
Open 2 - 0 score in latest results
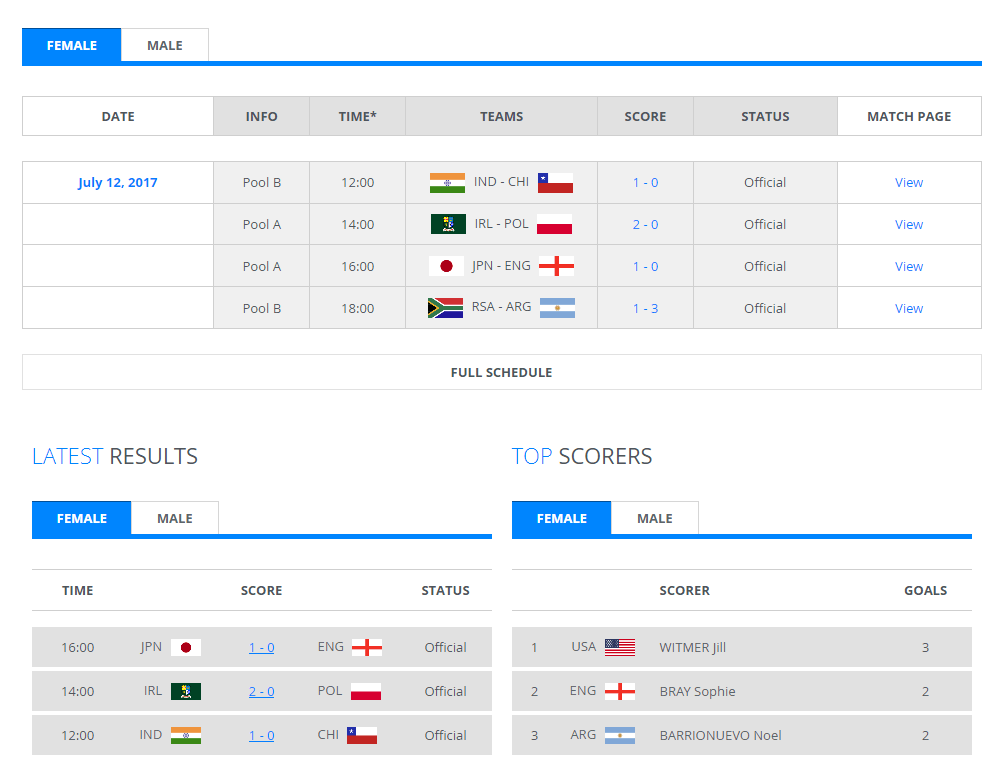261,692
